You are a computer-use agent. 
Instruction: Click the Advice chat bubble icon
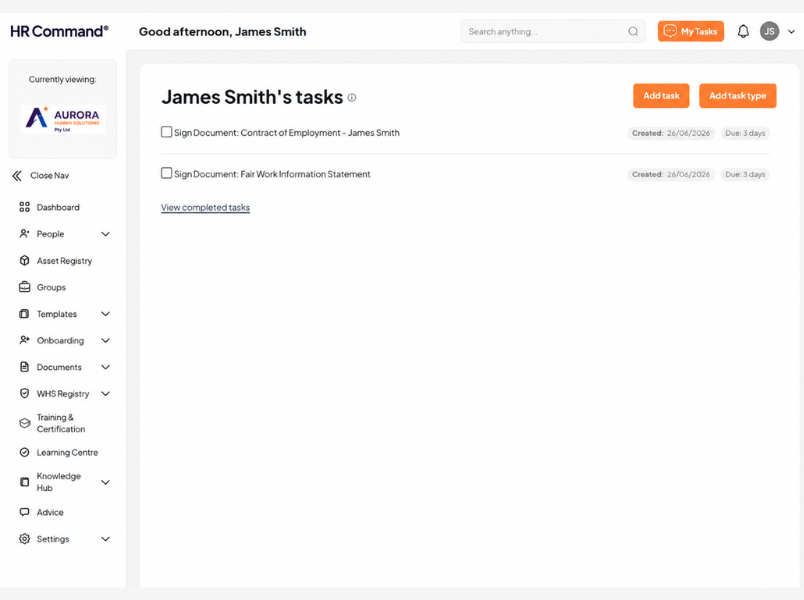pos(24,512)
